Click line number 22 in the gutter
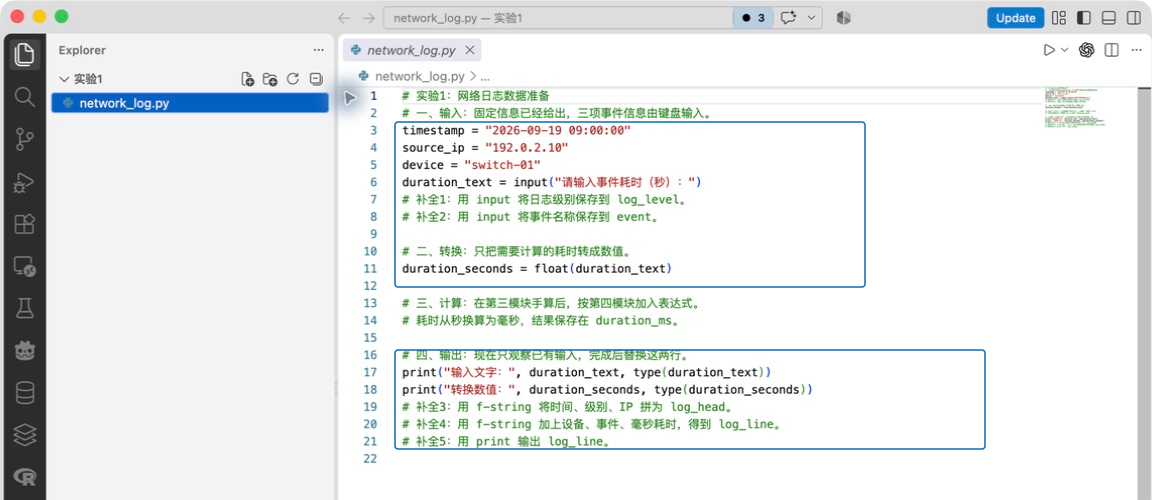The height and width of the screenshot is (500, 1152). (371, 458)
